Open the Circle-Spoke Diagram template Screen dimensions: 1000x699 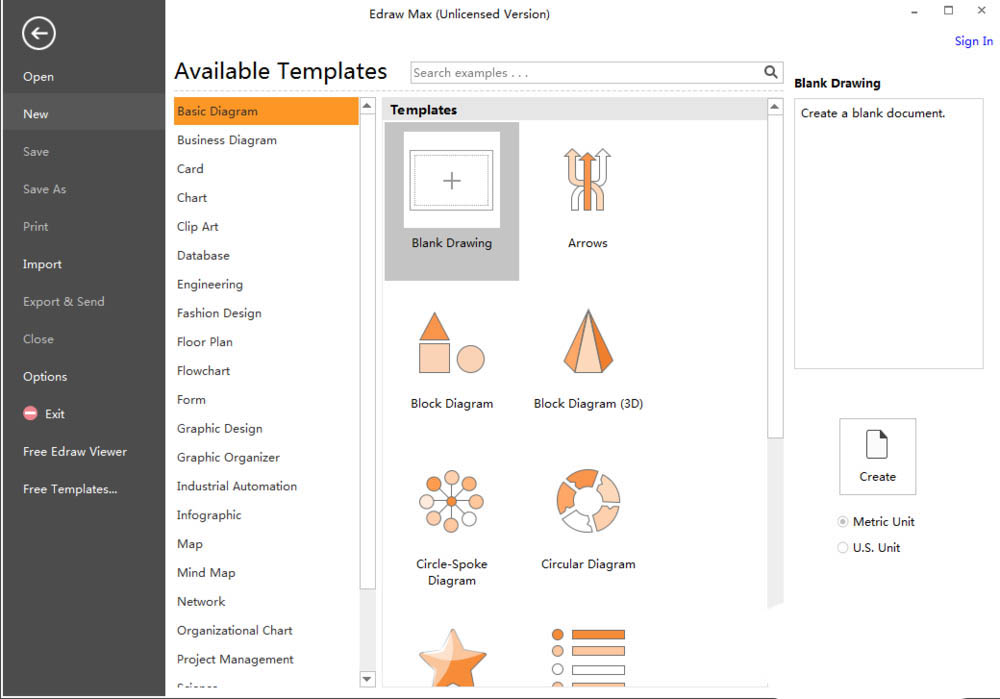451,501
